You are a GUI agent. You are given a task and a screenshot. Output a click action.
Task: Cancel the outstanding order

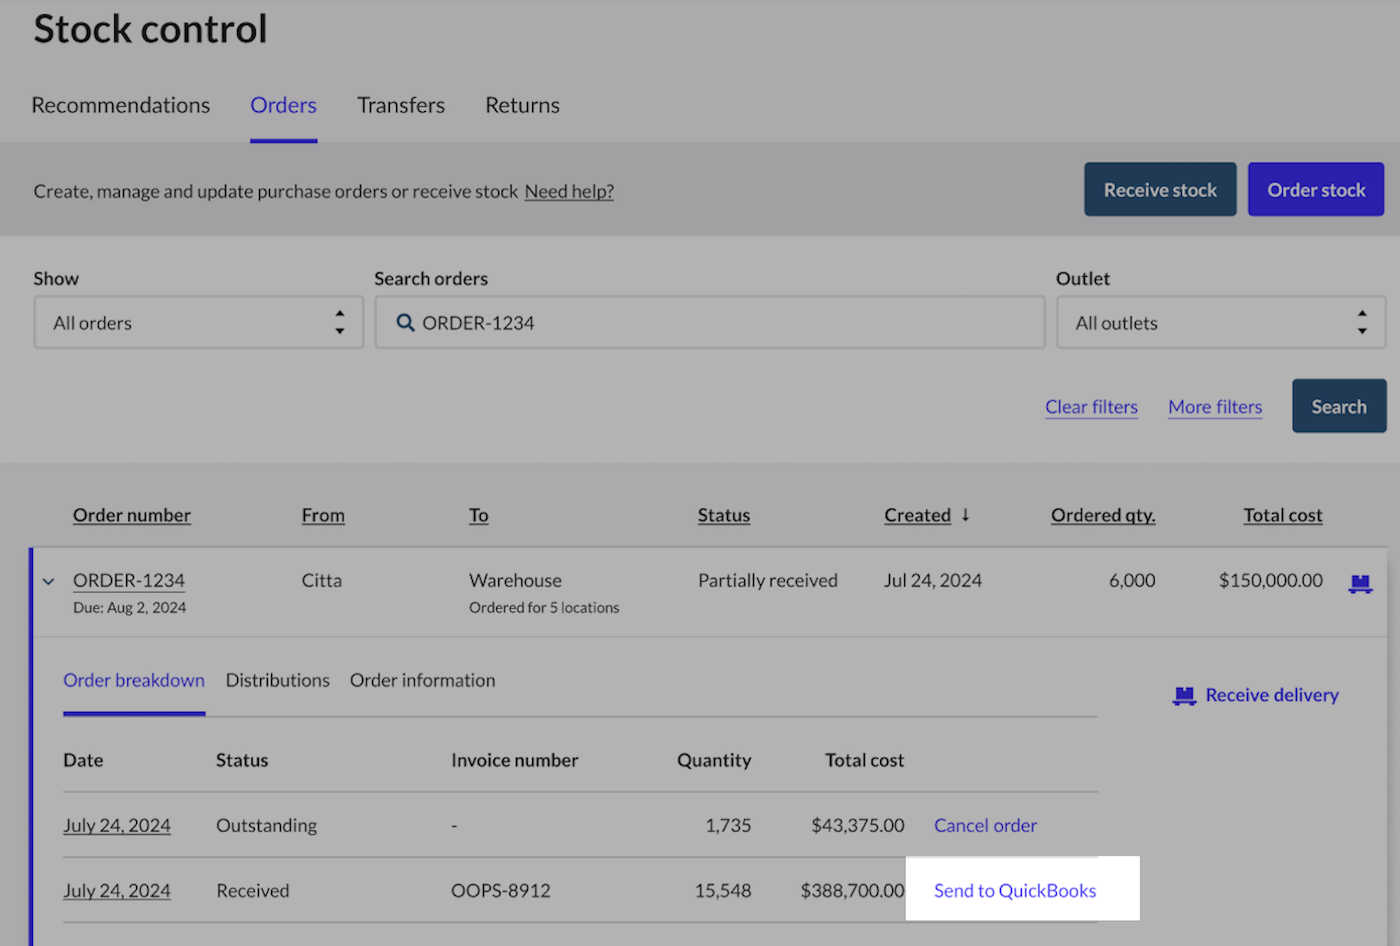click(x=985, y=825)
